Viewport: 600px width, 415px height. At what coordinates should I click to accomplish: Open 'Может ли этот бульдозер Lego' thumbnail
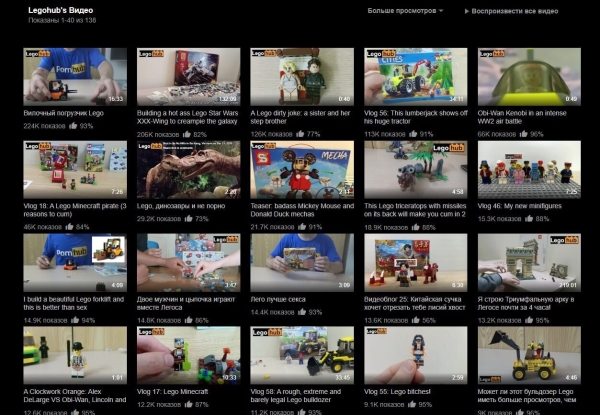[529, 355]
